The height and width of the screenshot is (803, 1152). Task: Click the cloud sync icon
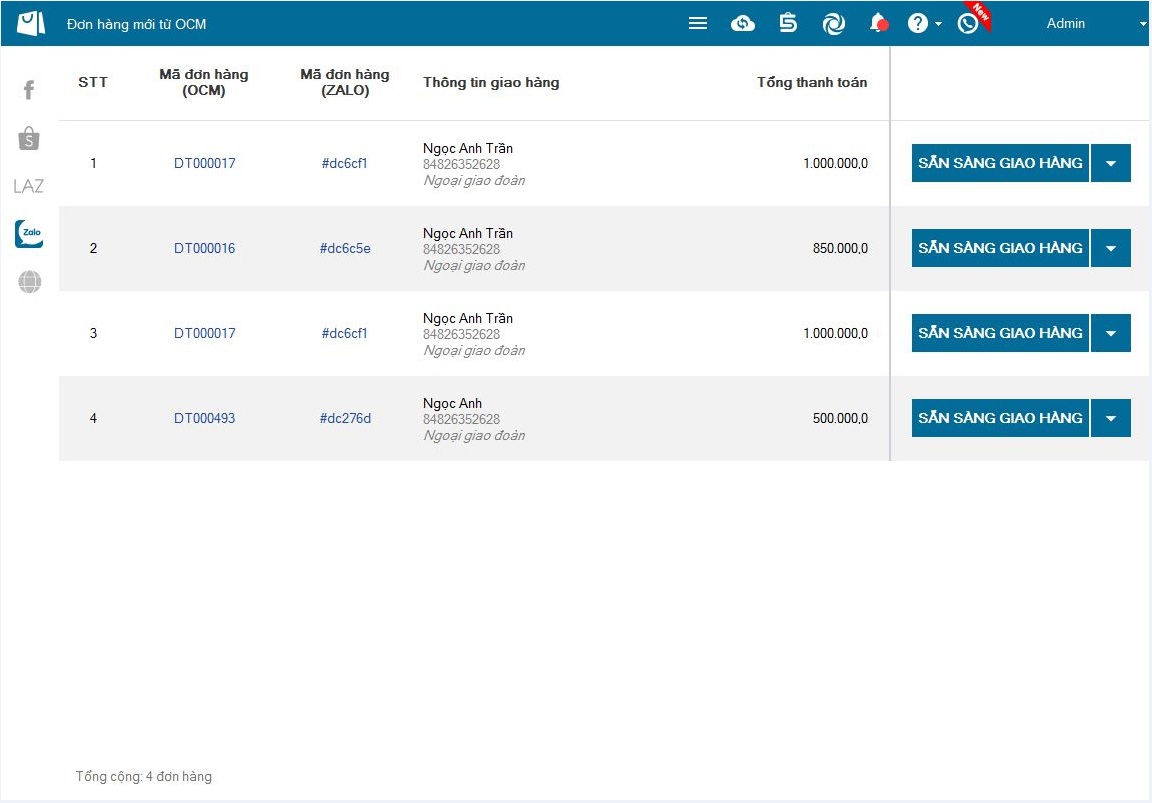pyautogui.click(x=743, y=23)
